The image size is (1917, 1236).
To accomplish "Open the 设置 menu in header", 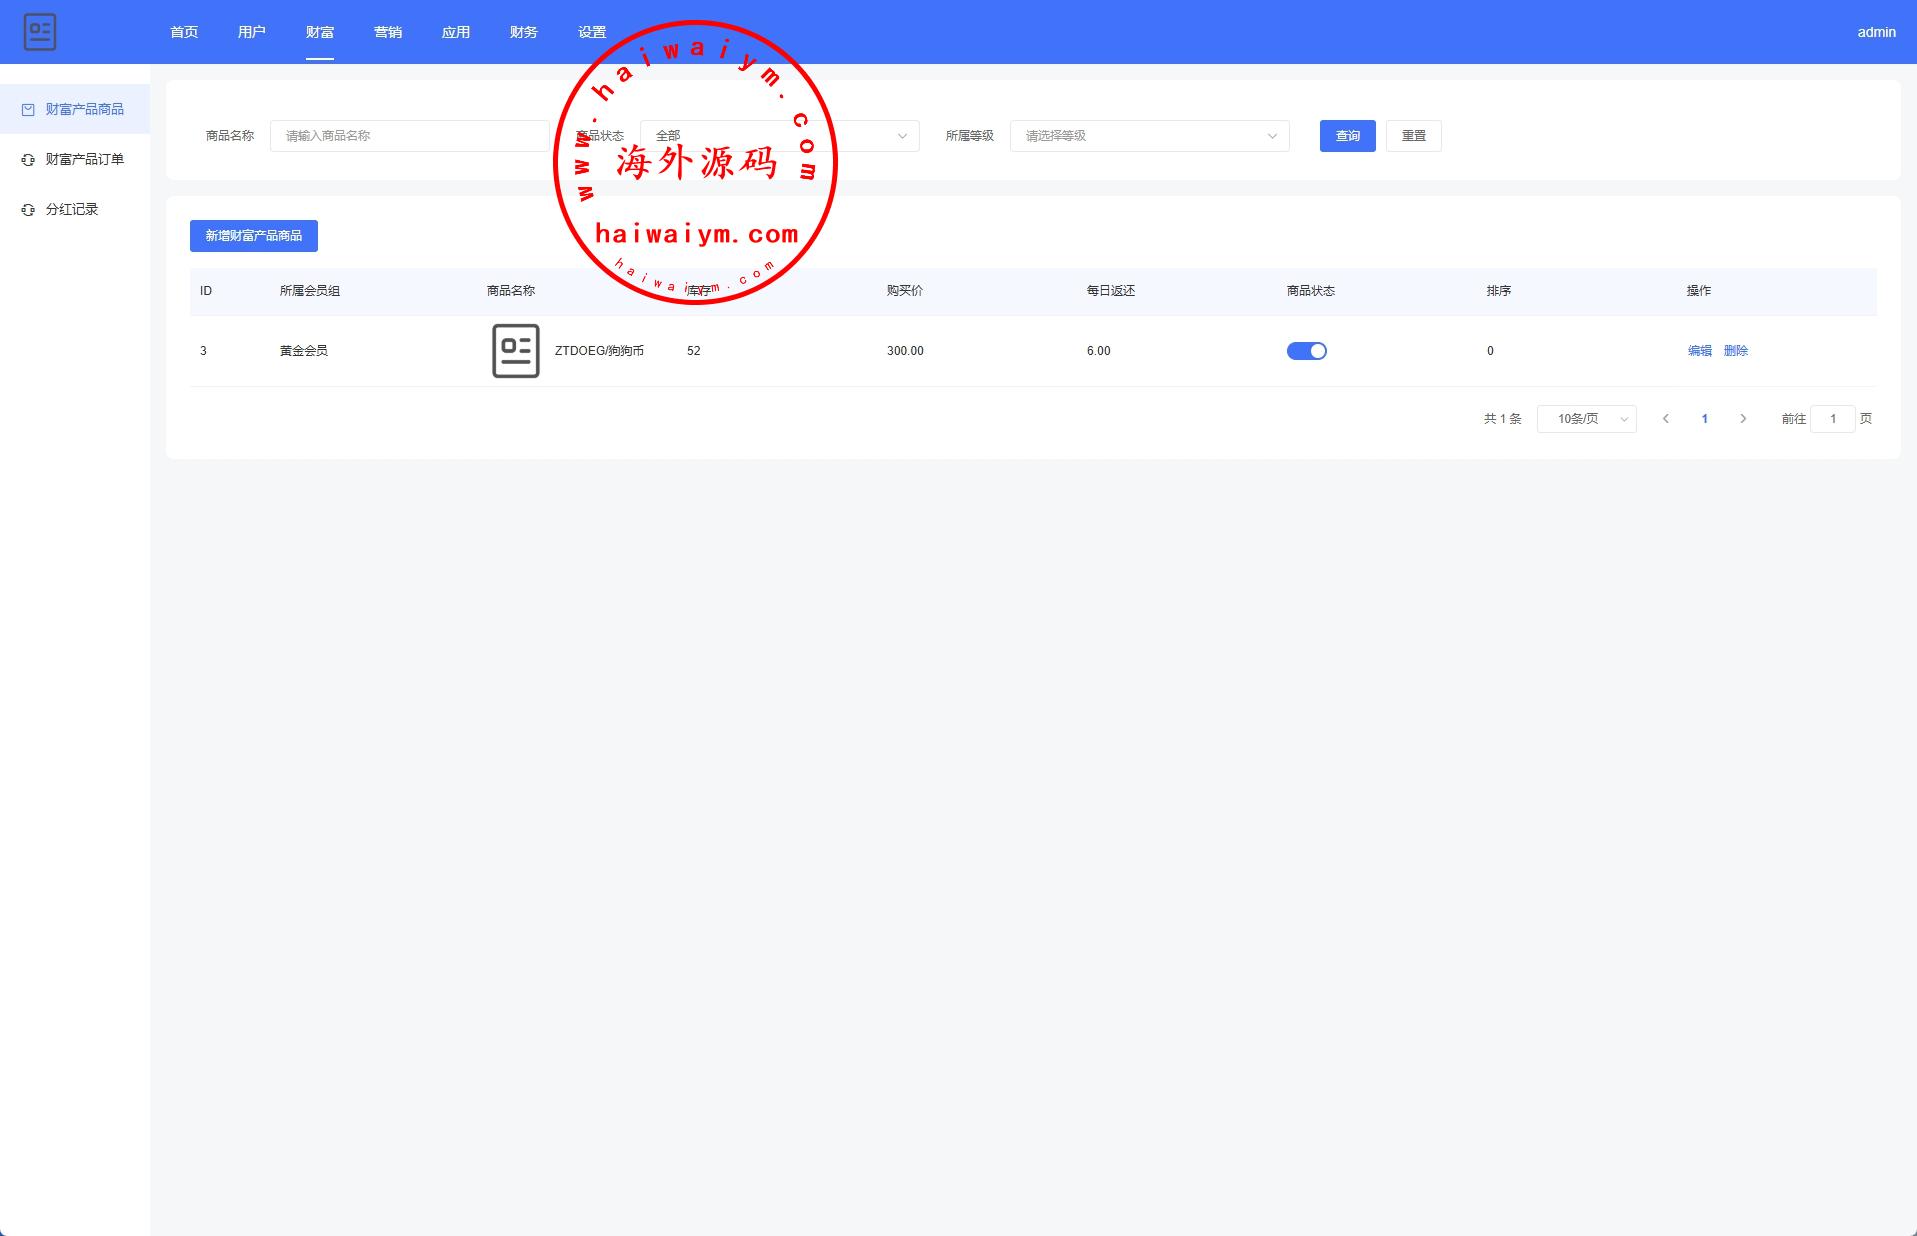I will point(591,32).
